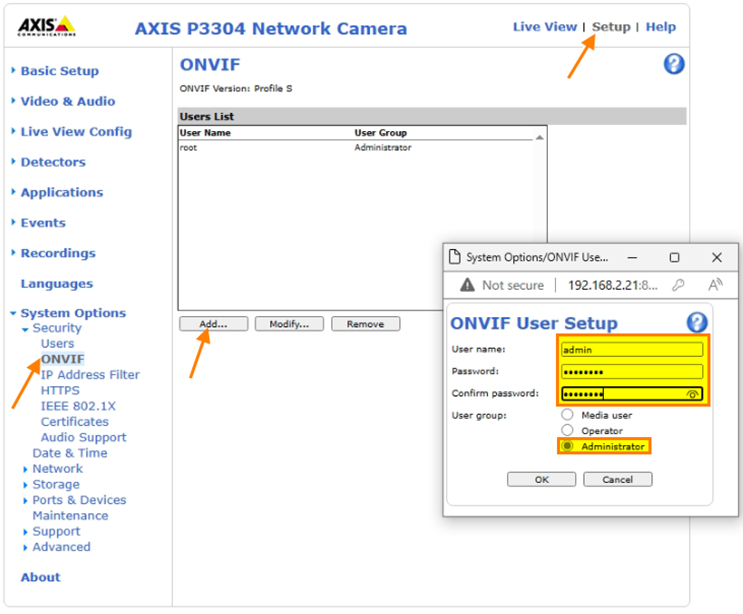Minimize the ONVIF User Setup popup window
This screenshot has width=743, height=614.
coord(632,257)
